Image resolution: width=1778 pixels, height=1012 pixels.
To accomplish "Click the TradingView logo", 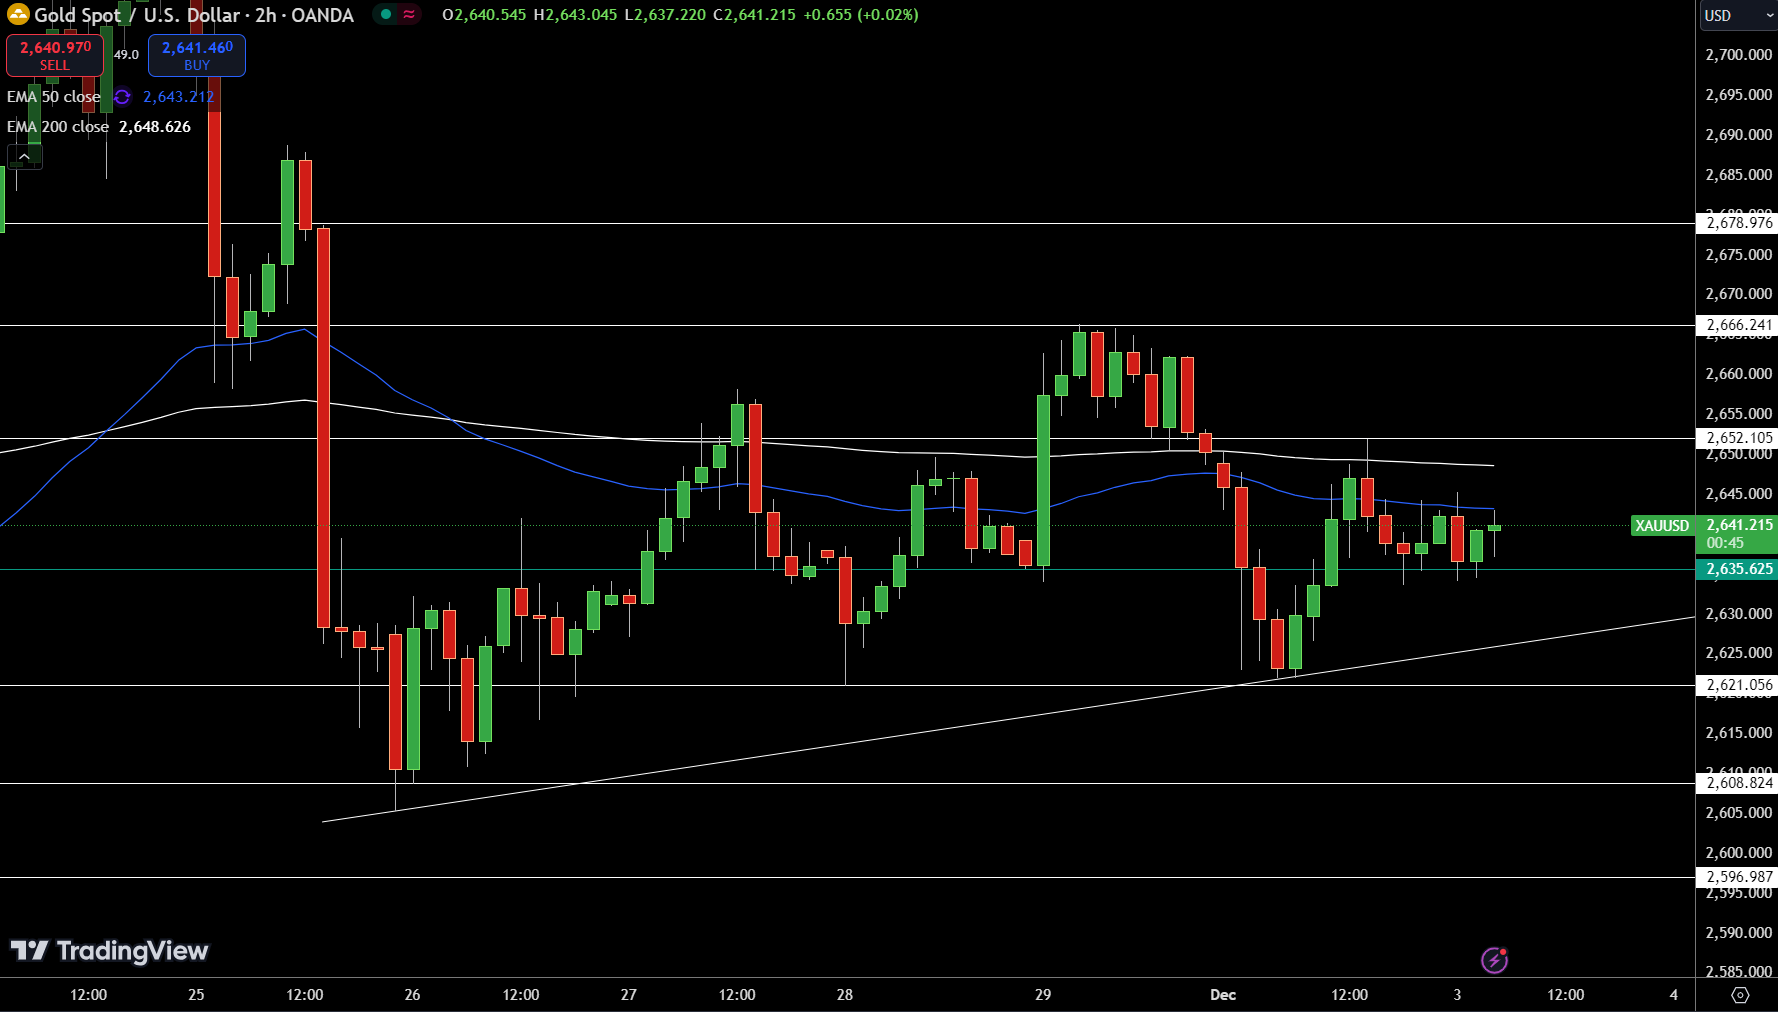I will pyautogui.click(x=110, y=951).
